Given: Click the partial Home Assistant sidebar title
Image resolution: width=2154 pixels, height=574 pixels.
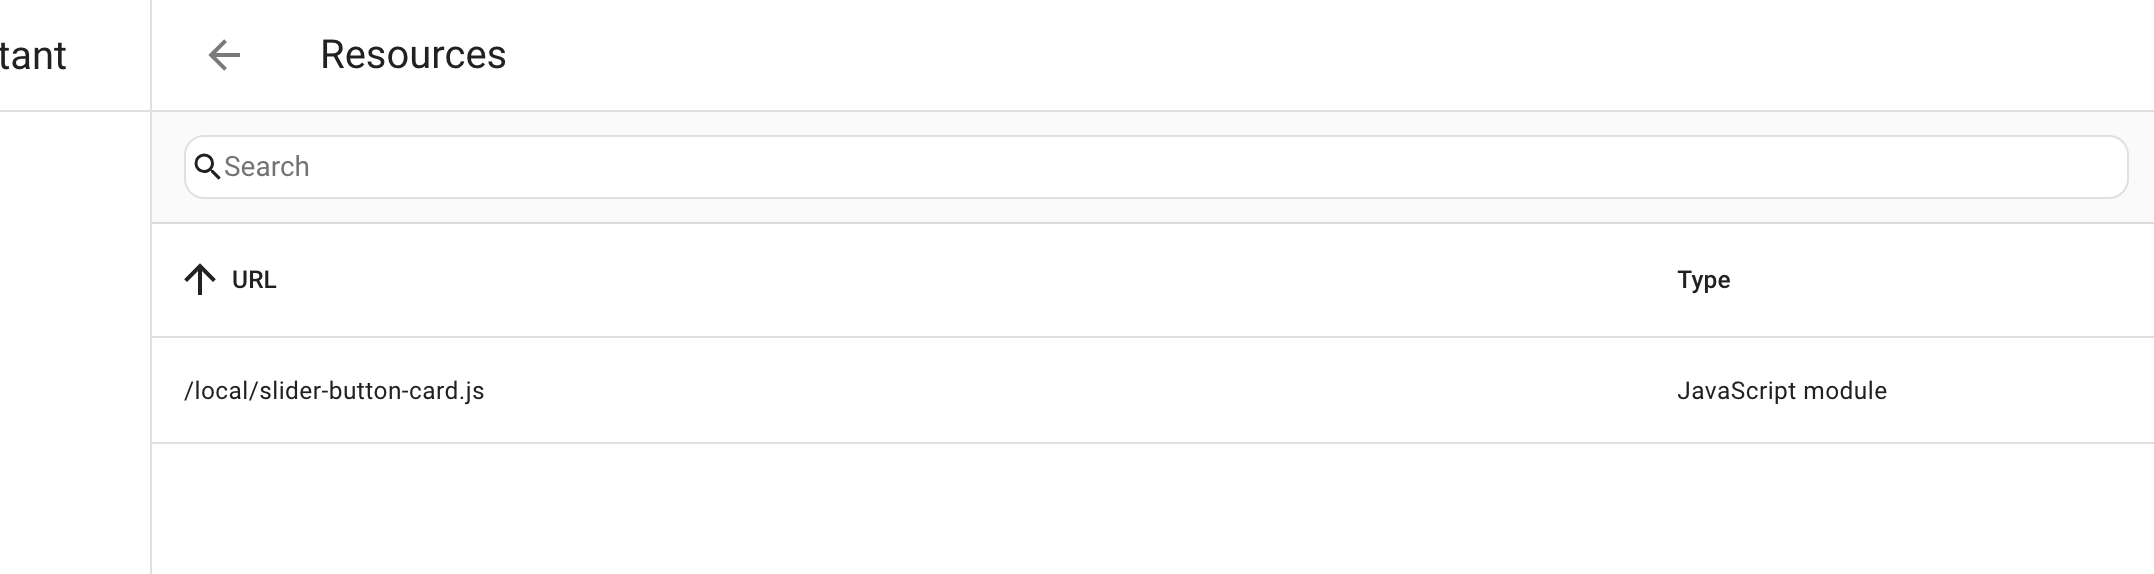Looking at the screenshot, I should click(33, 56).
